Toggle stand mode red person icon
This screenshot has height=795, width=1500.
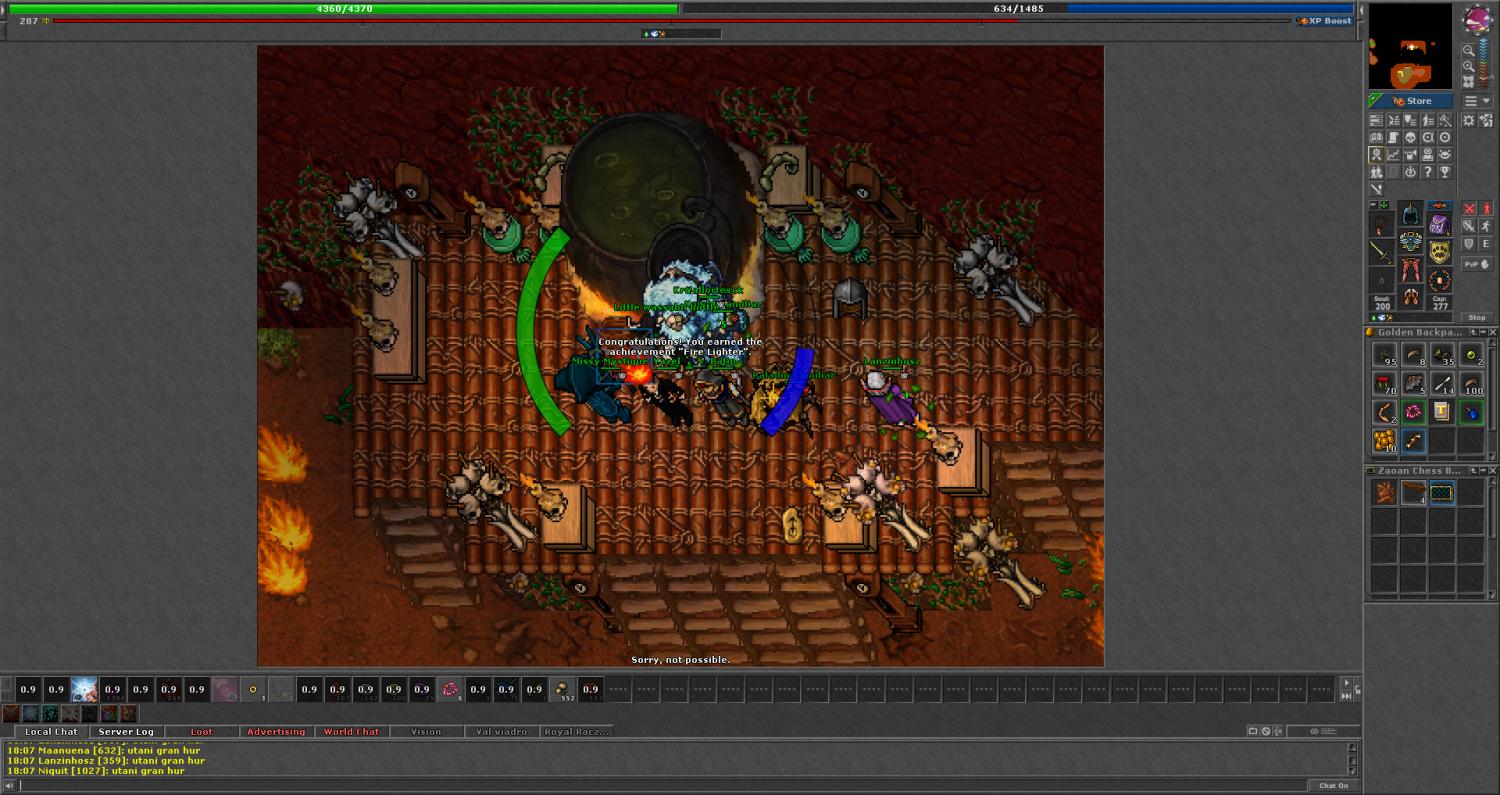click(x=1487, y=209)
